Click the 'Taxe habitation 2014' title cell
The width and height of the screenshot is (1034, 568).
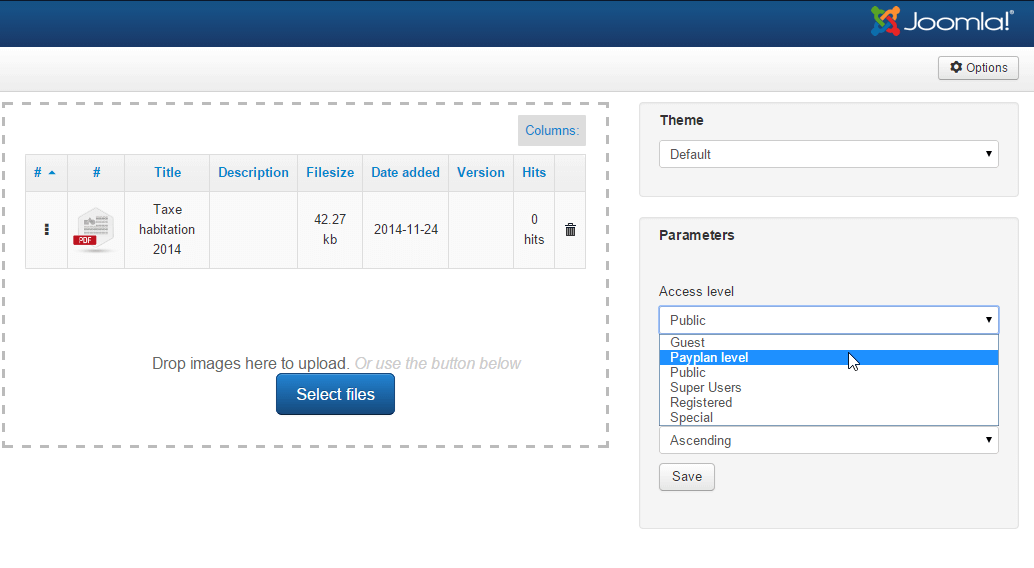(167, 230)
